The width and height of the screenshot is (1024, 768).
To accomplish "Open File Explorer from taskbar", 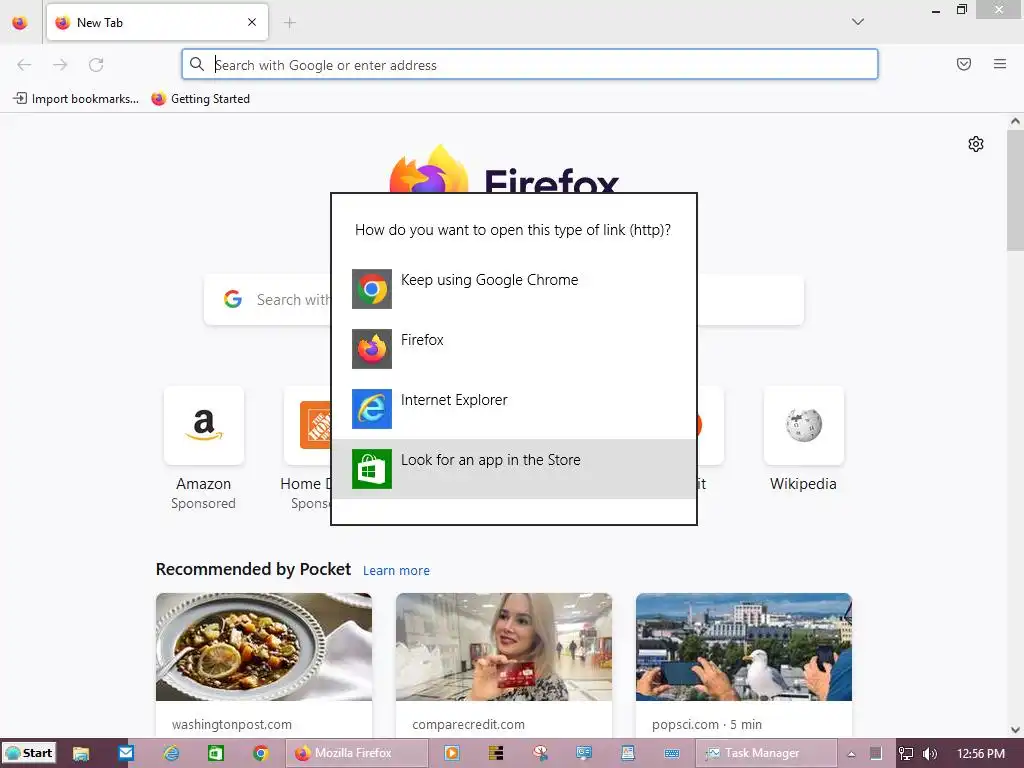I will point(81,753).
